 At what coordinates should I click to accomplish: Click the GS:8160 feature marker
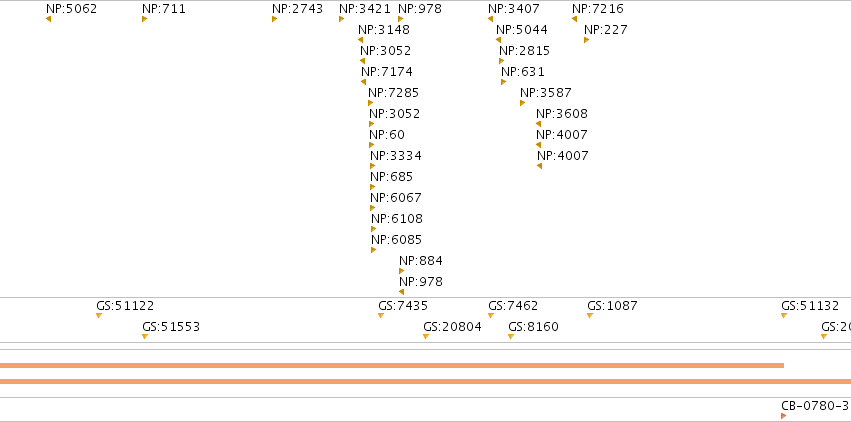coord(511,337)
